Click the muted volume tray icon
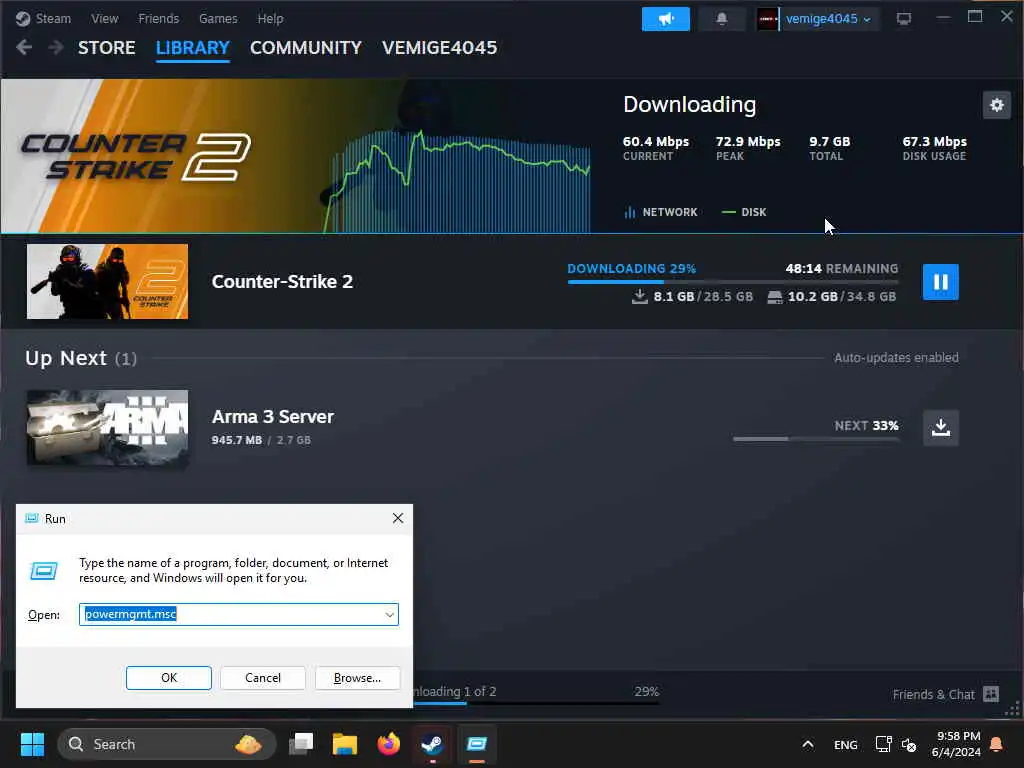1024x768 pixels. [909, 744]
